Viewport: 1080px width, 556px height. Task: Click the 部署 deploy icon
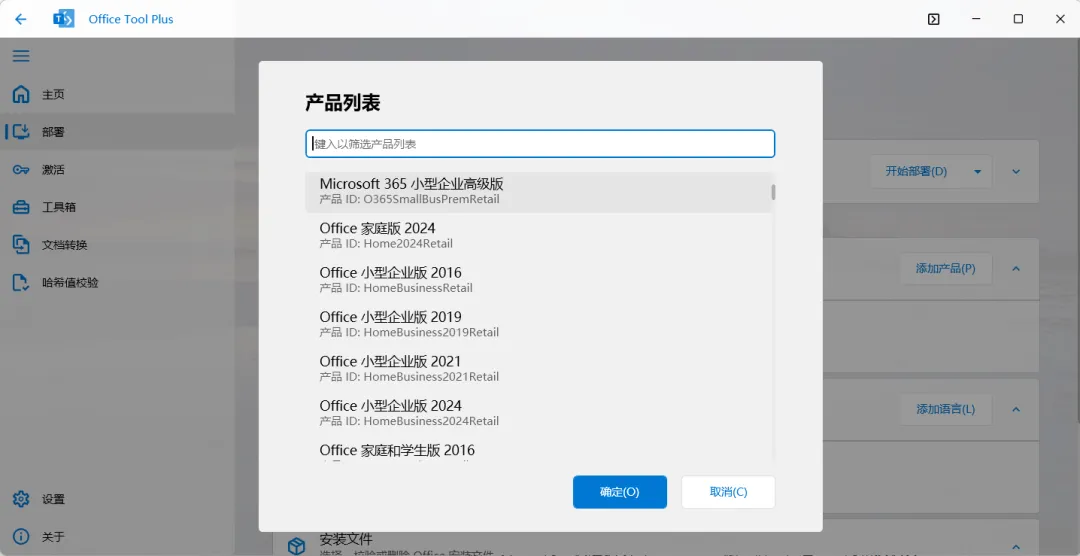pos(21,132)
